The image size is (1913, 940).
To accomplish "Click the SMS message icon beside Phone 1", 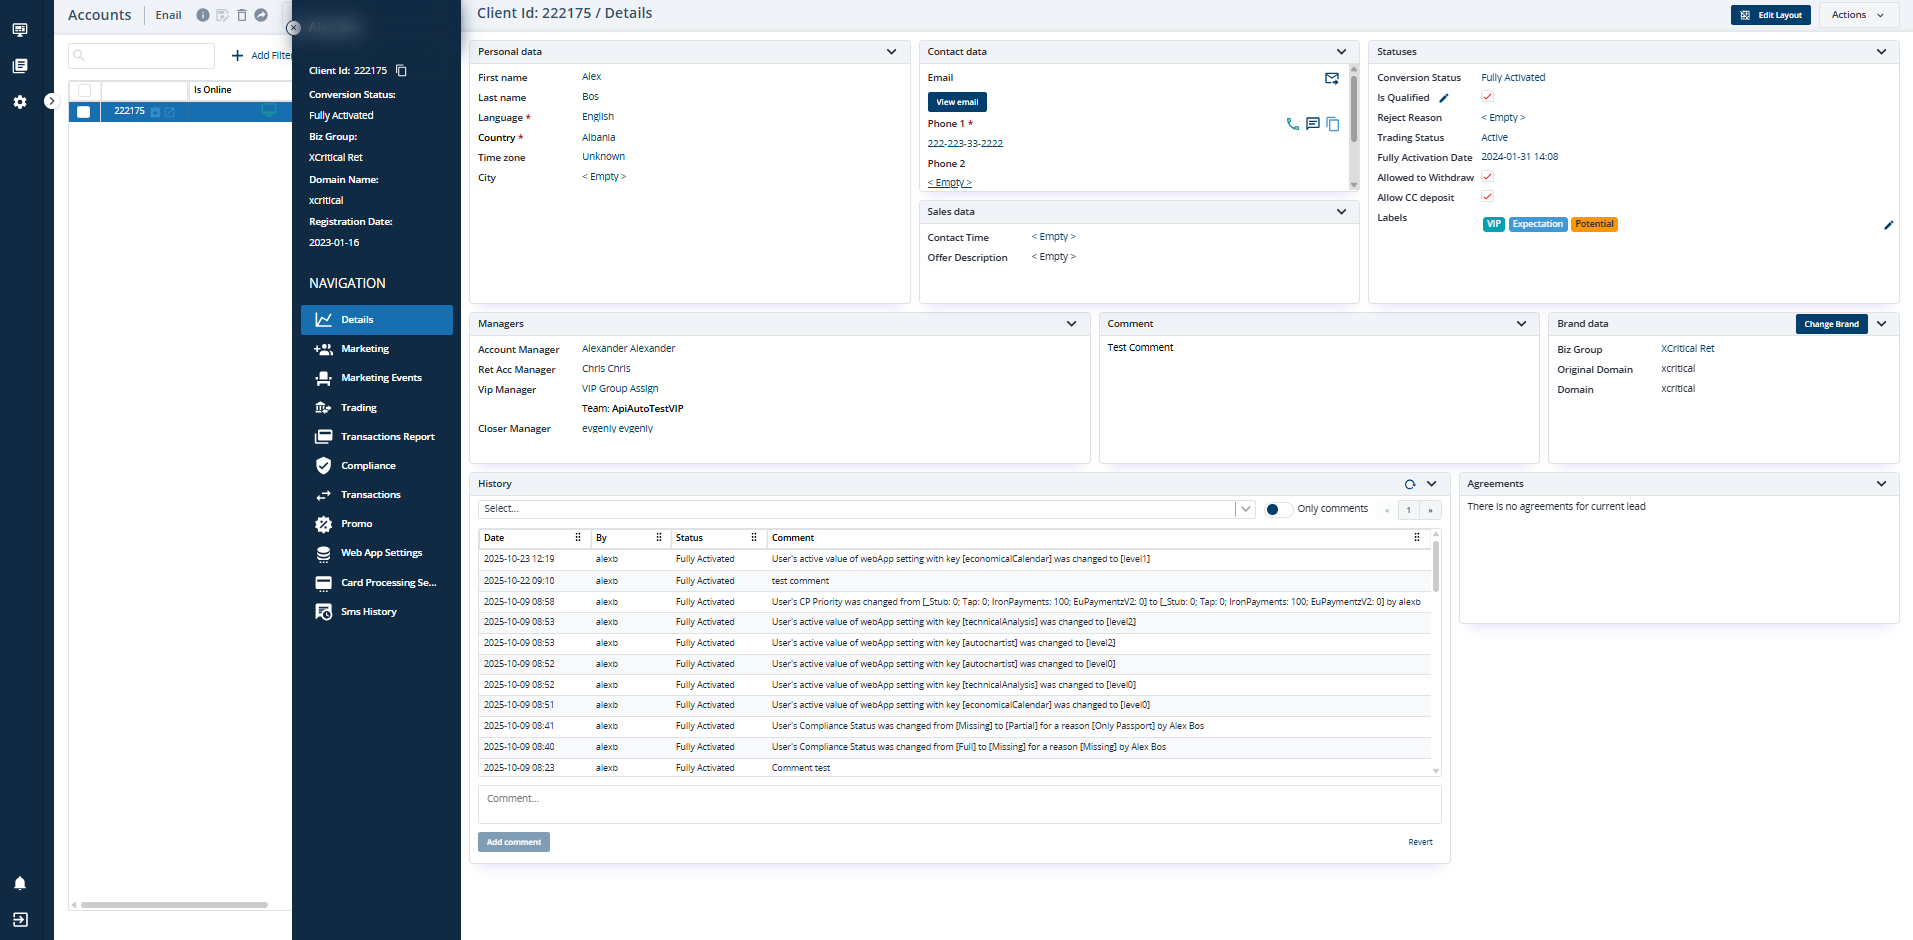I will (1312, 124).
